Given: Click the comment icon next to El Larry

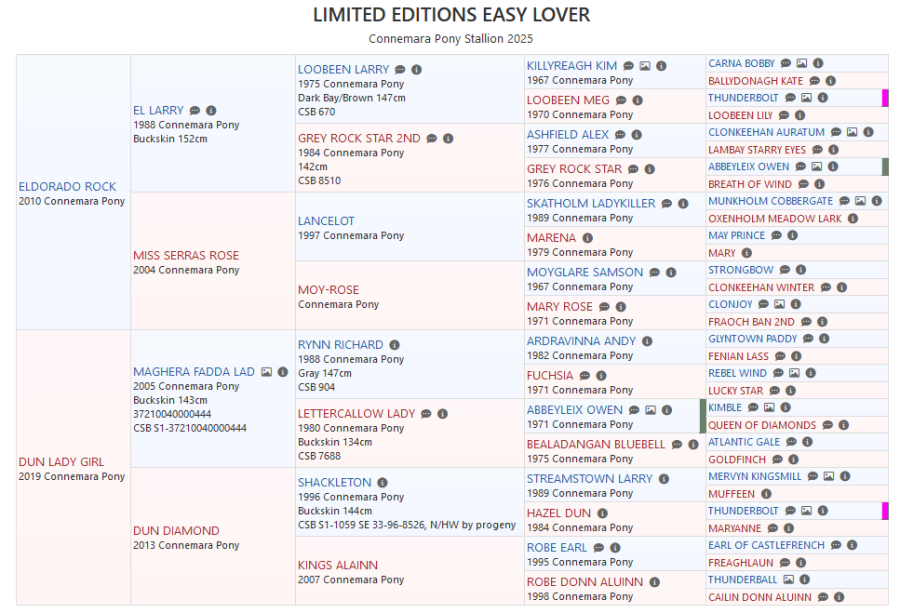Looking at the screenshot, I should coord(195,110).
